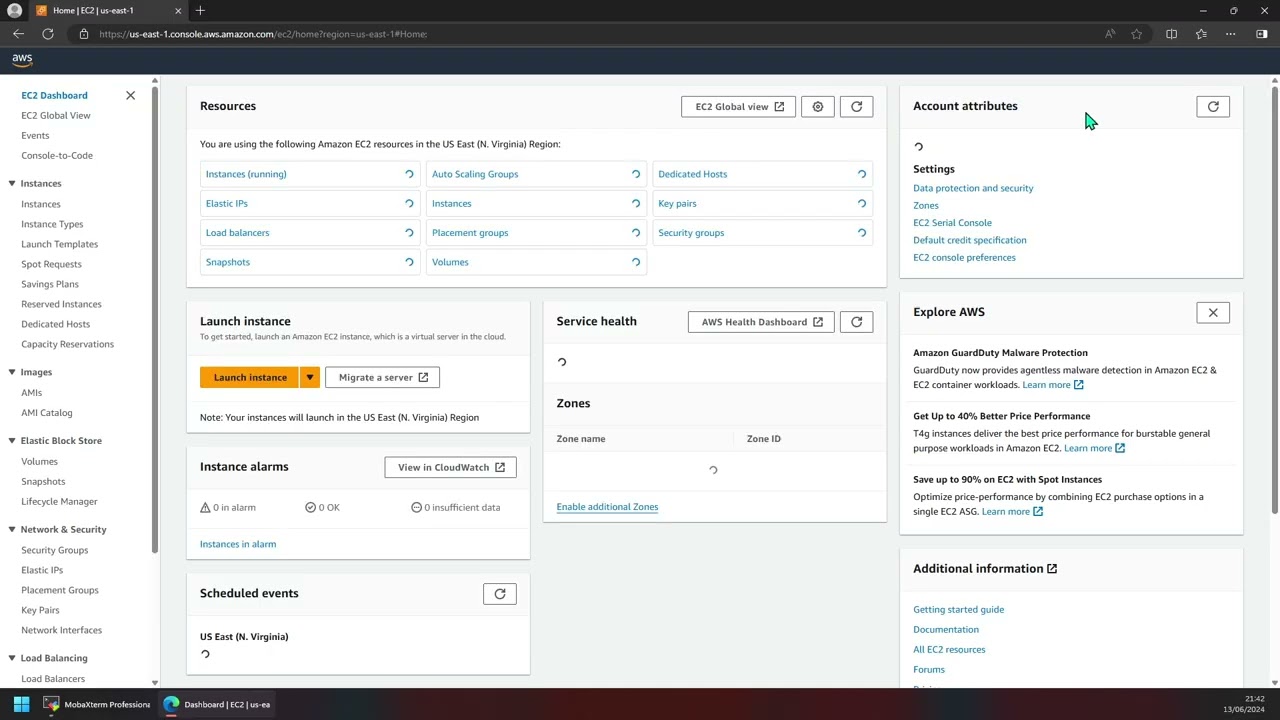Open Instances in alarm link
The width and height of the screenshot is (1280, 720).
coord(238,544)
